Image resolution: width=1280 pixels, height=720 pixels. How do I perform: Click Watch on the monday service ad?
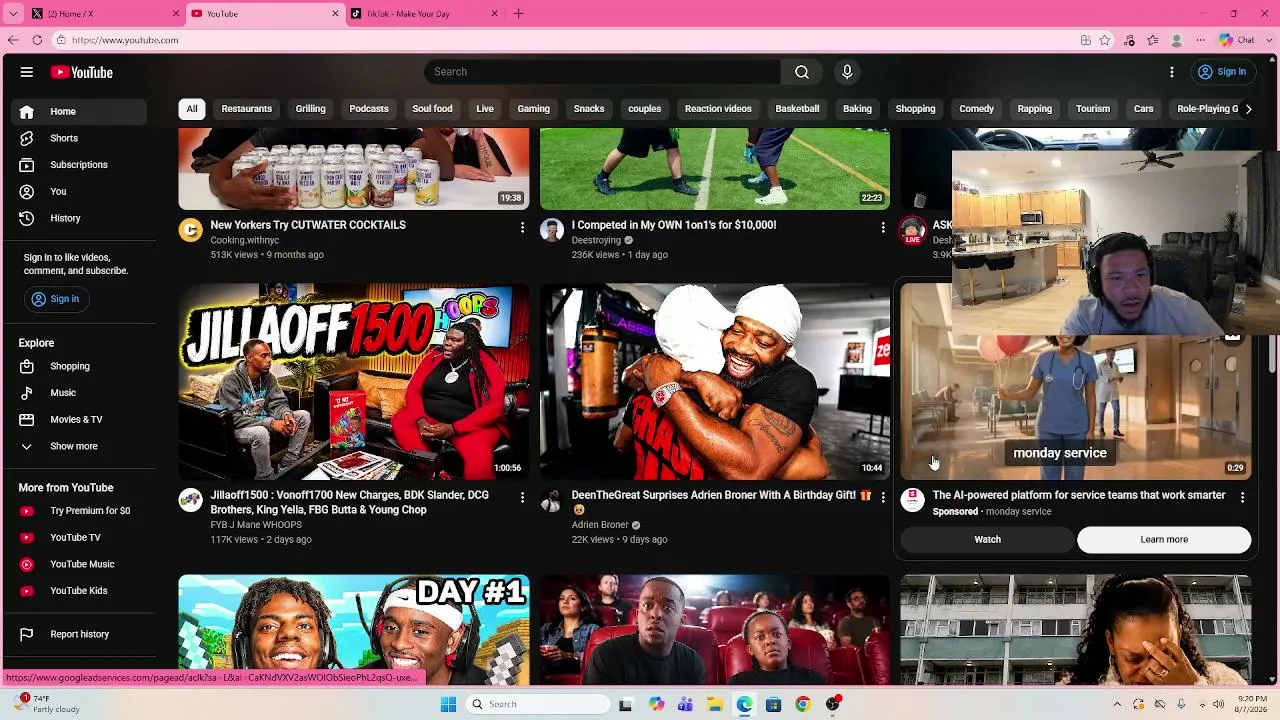point(987,539)
